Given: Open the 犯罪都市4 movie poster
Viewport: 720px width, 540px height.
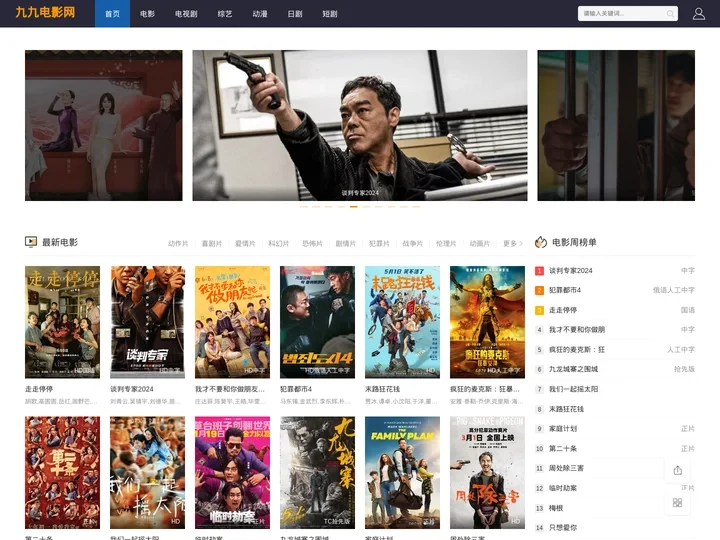Looking at the screenshot, I should (317, 322).
